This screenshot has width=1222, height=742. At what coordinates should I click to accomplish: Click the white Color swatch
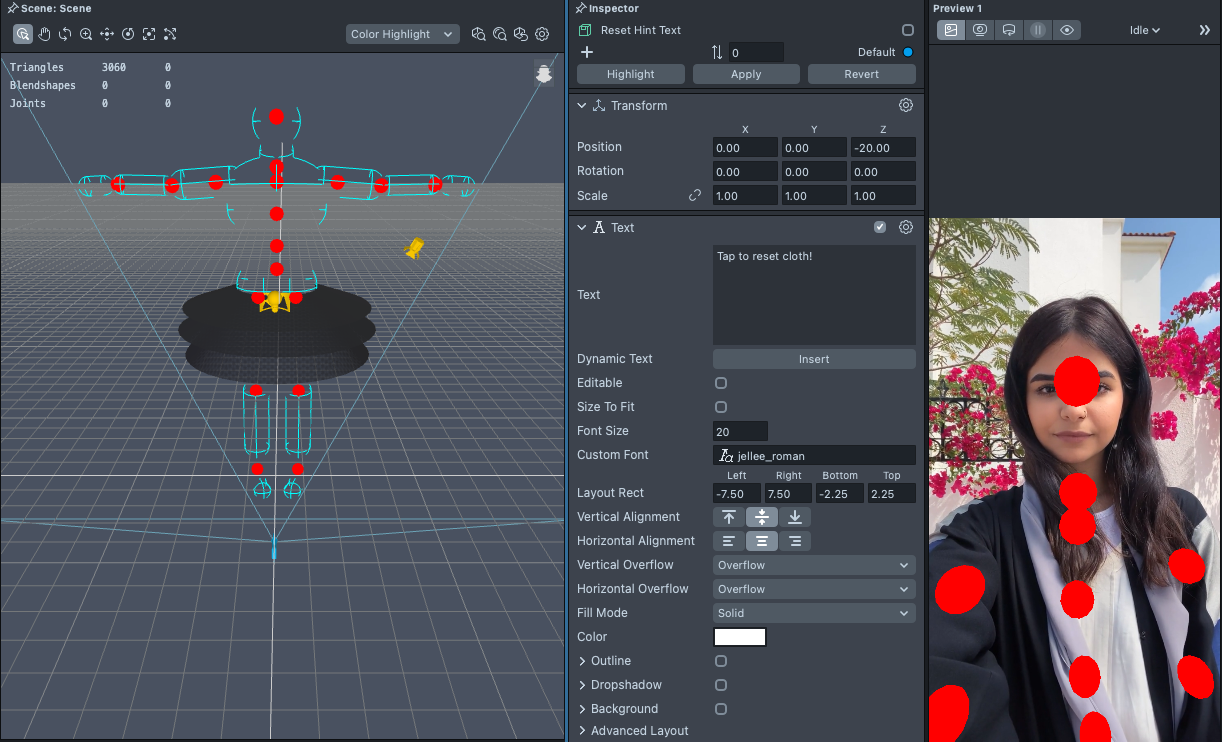pyautogui.click(x=739, y=637)
